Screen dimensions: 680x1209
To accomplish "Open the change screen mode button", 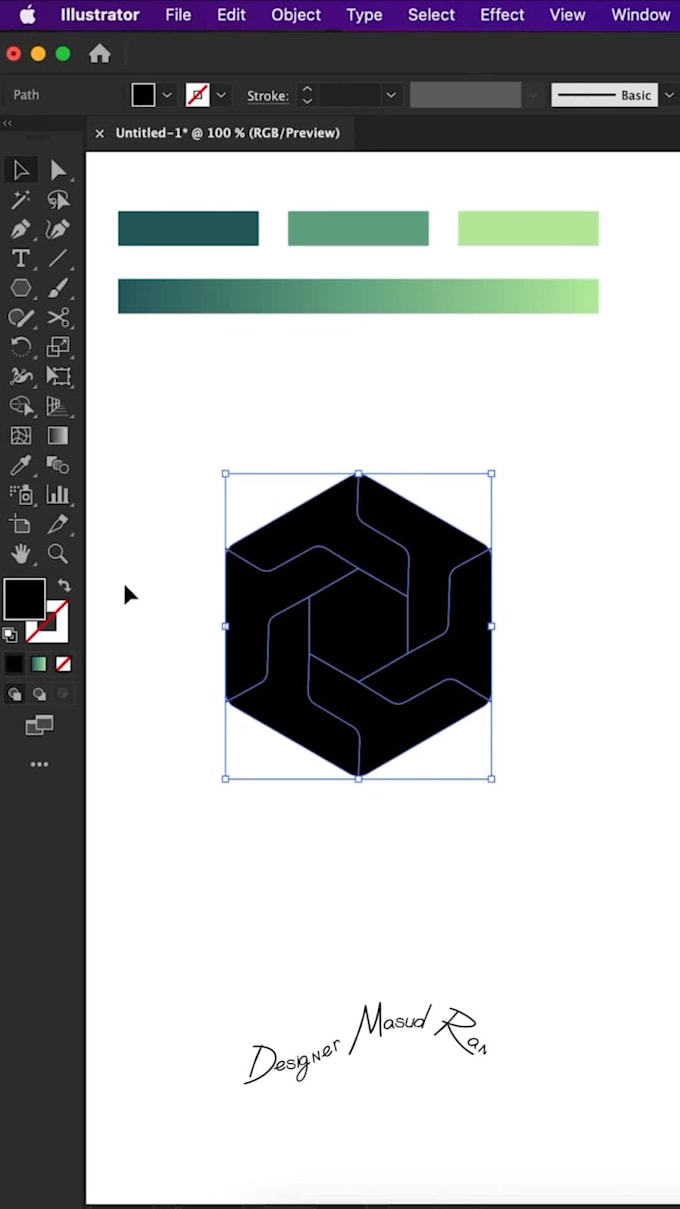I will (39, 726).
